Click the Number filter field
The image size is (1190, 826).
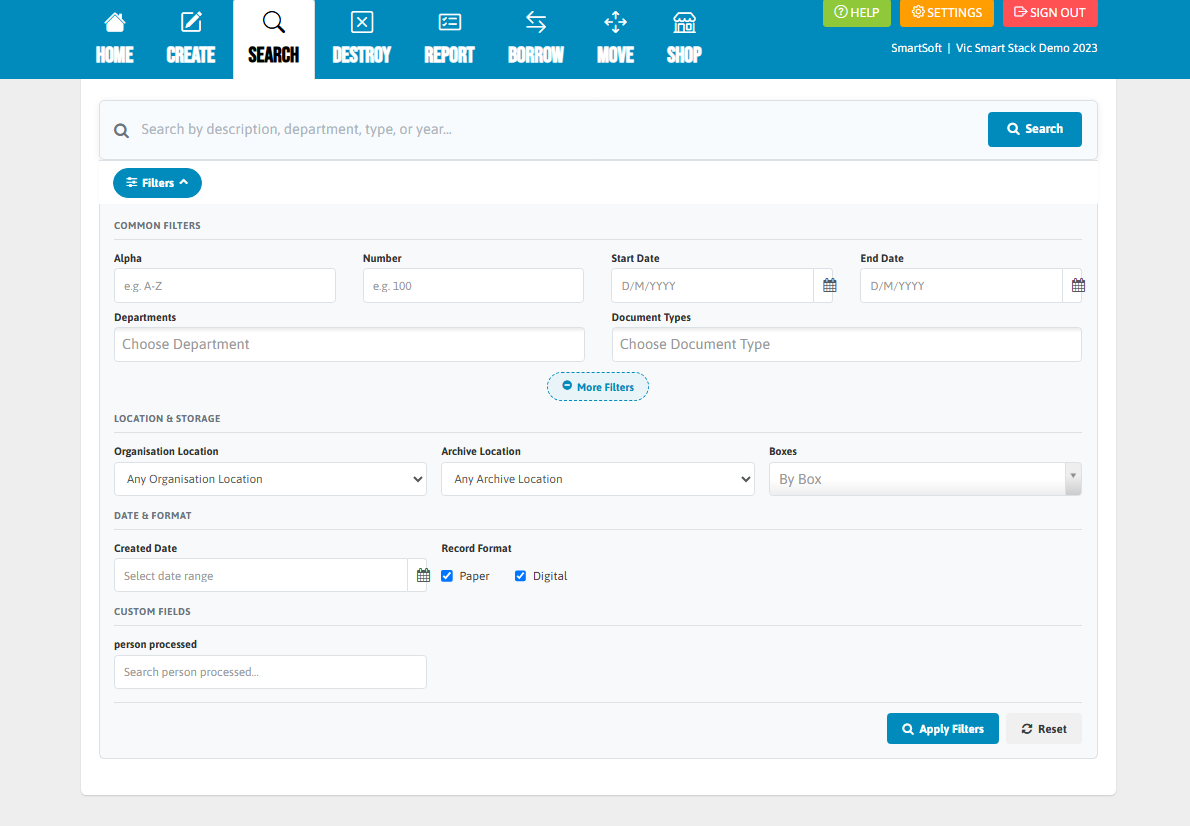click(473, 286)
